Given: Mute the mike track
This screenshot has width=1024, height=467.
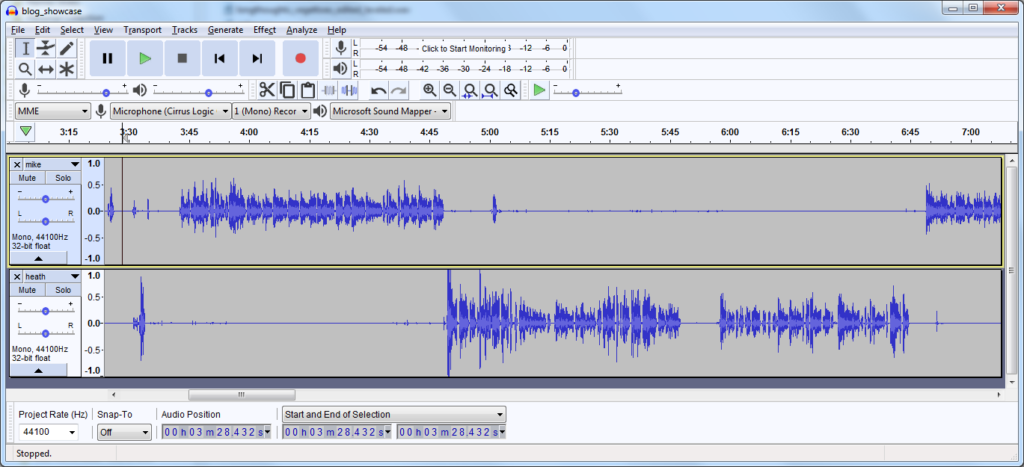Looking at the screenshot, I should click(x=27, y=177).
